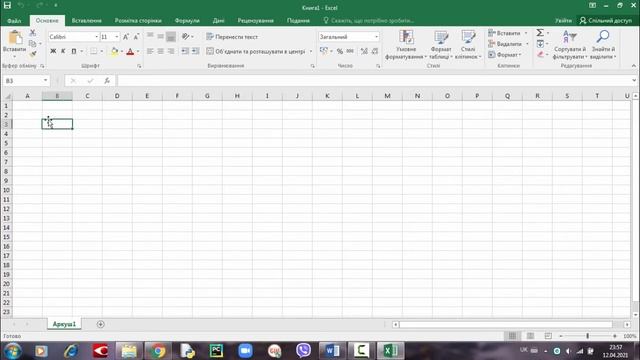Align cell text to the left

150,51
